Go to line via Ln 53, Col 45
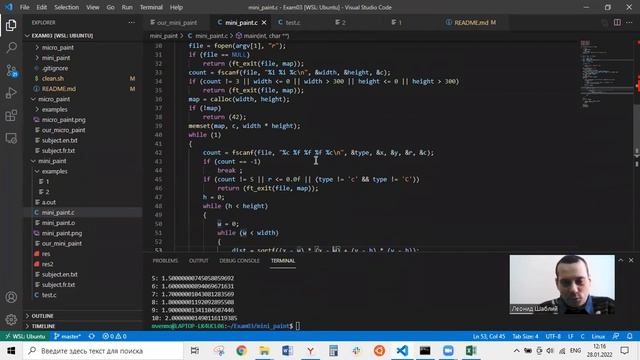640x360 pixels. click(489, 336)
